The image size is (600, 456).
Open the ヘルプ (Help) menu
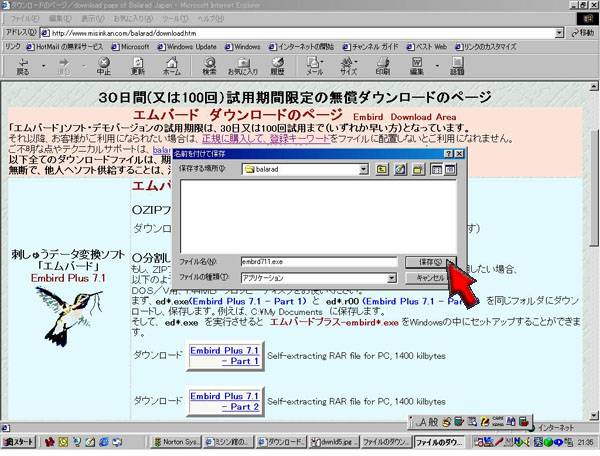211,18
